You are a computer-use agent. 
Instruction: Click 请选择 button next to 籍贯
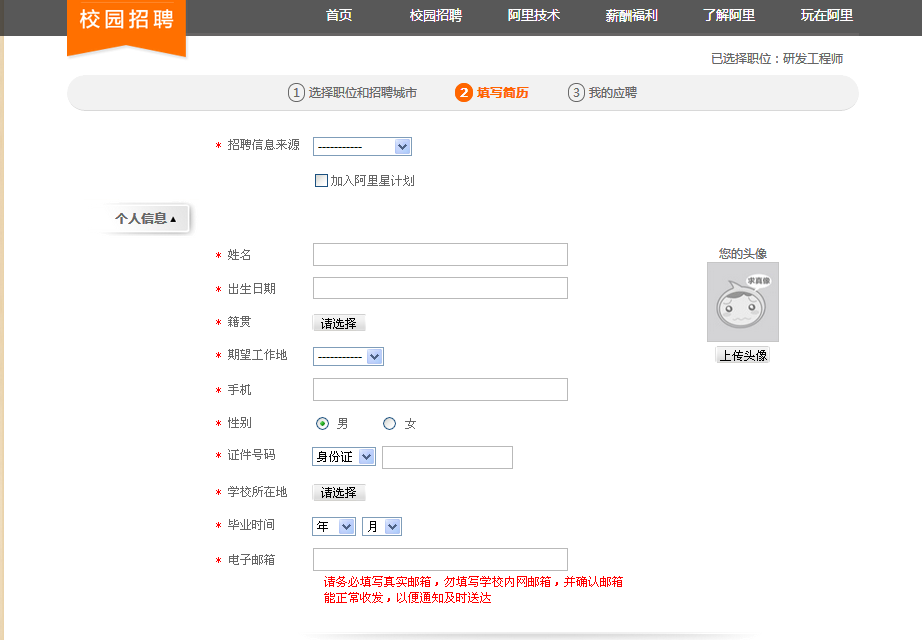(x=339, y=323)
